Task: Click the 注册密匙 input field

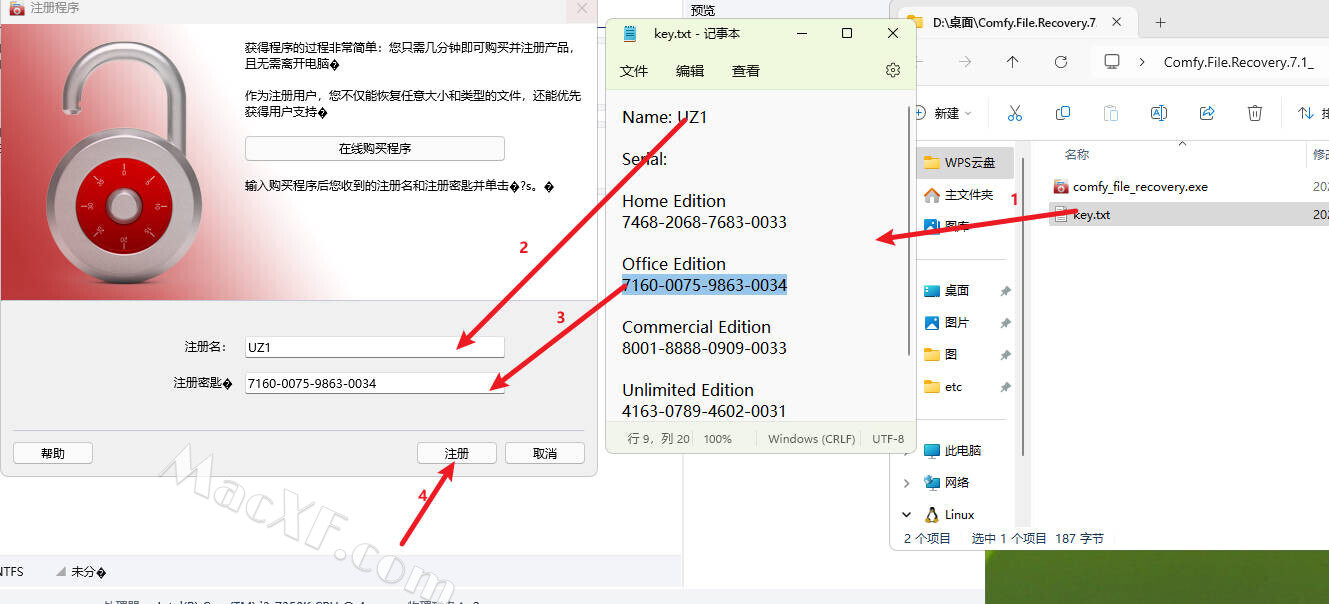Action: [375, 383]
